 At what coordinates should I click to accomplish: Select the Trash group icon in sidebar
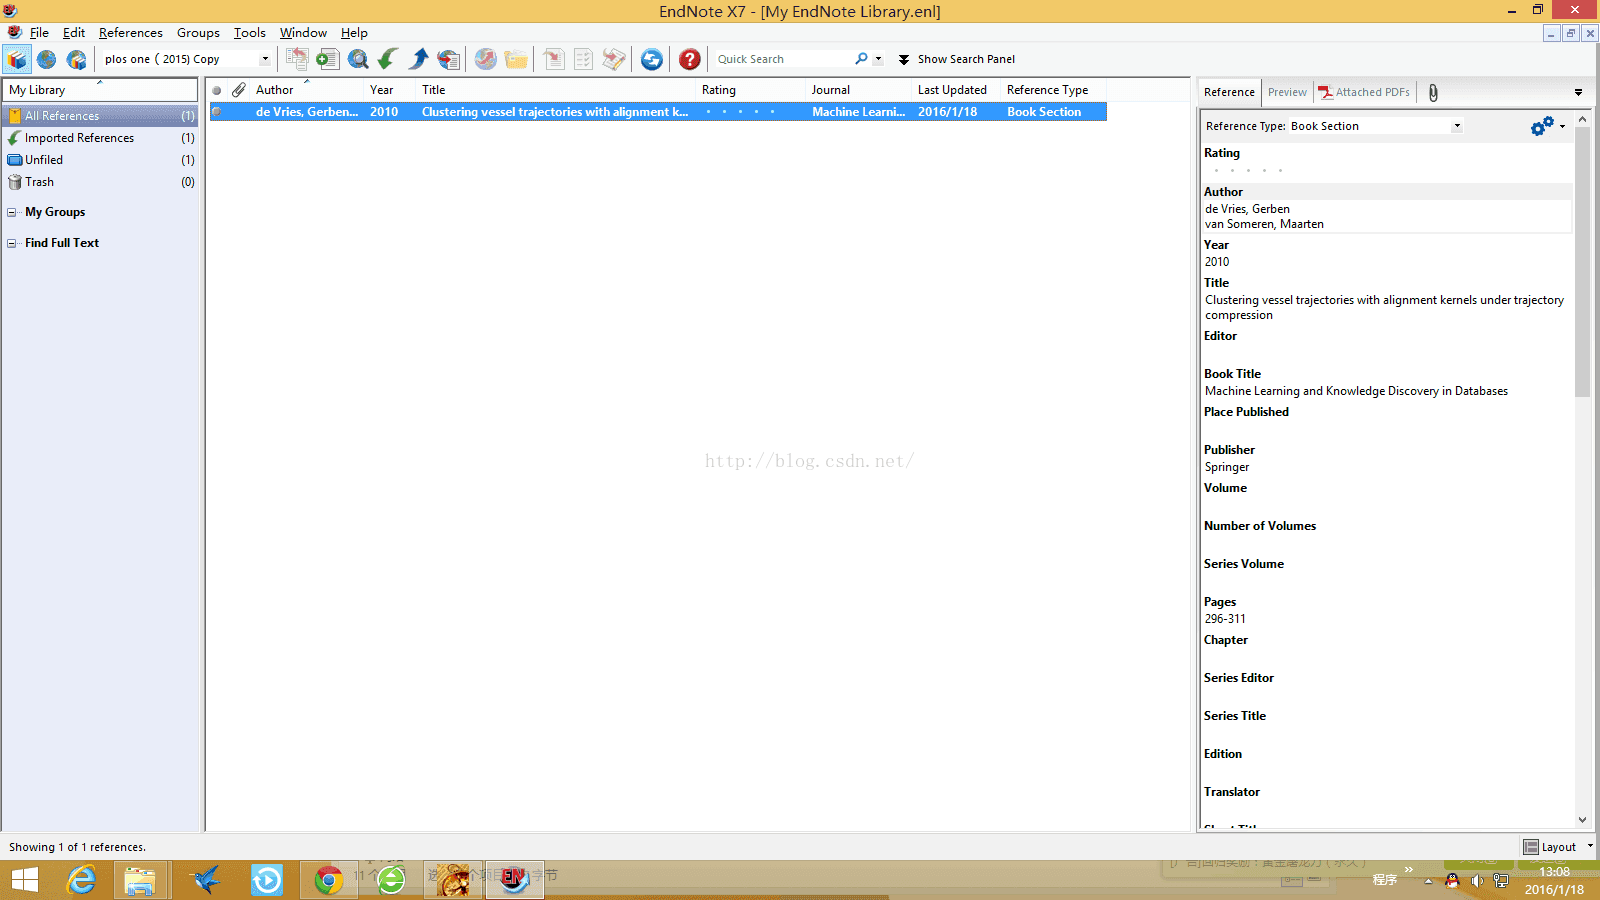tap(15, 182)
